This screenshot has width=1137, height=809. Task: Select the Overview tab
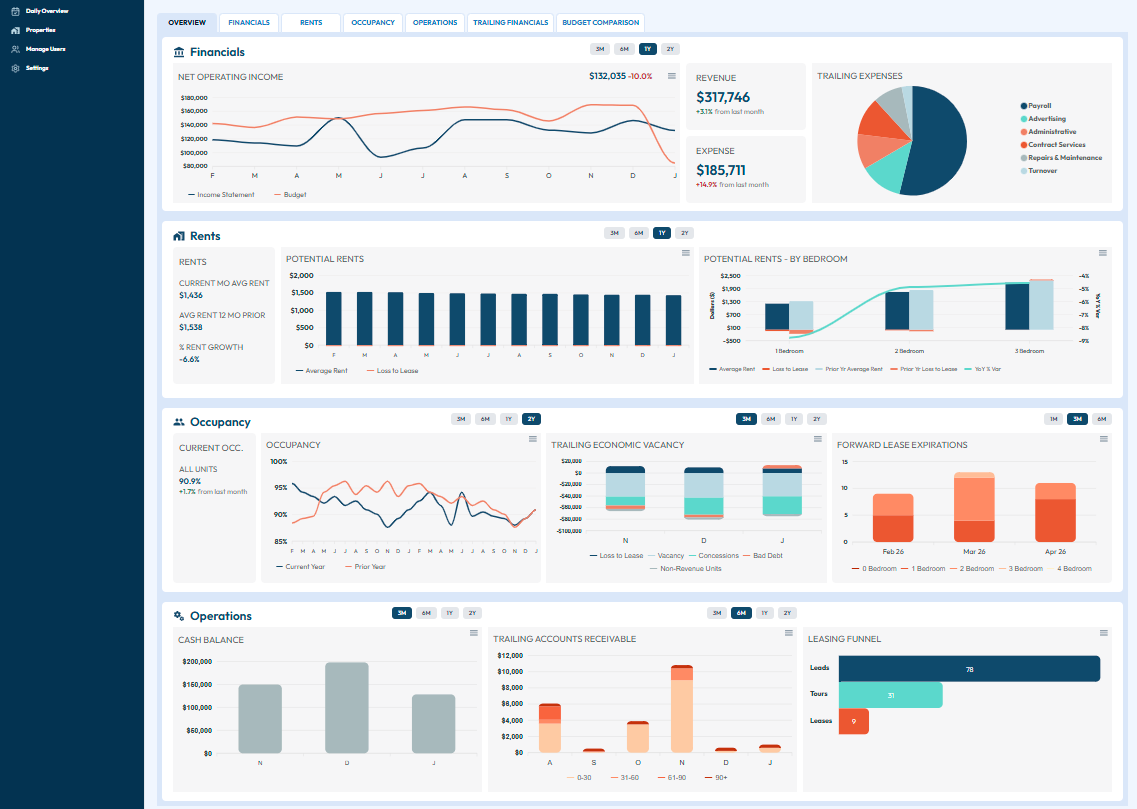187,22
